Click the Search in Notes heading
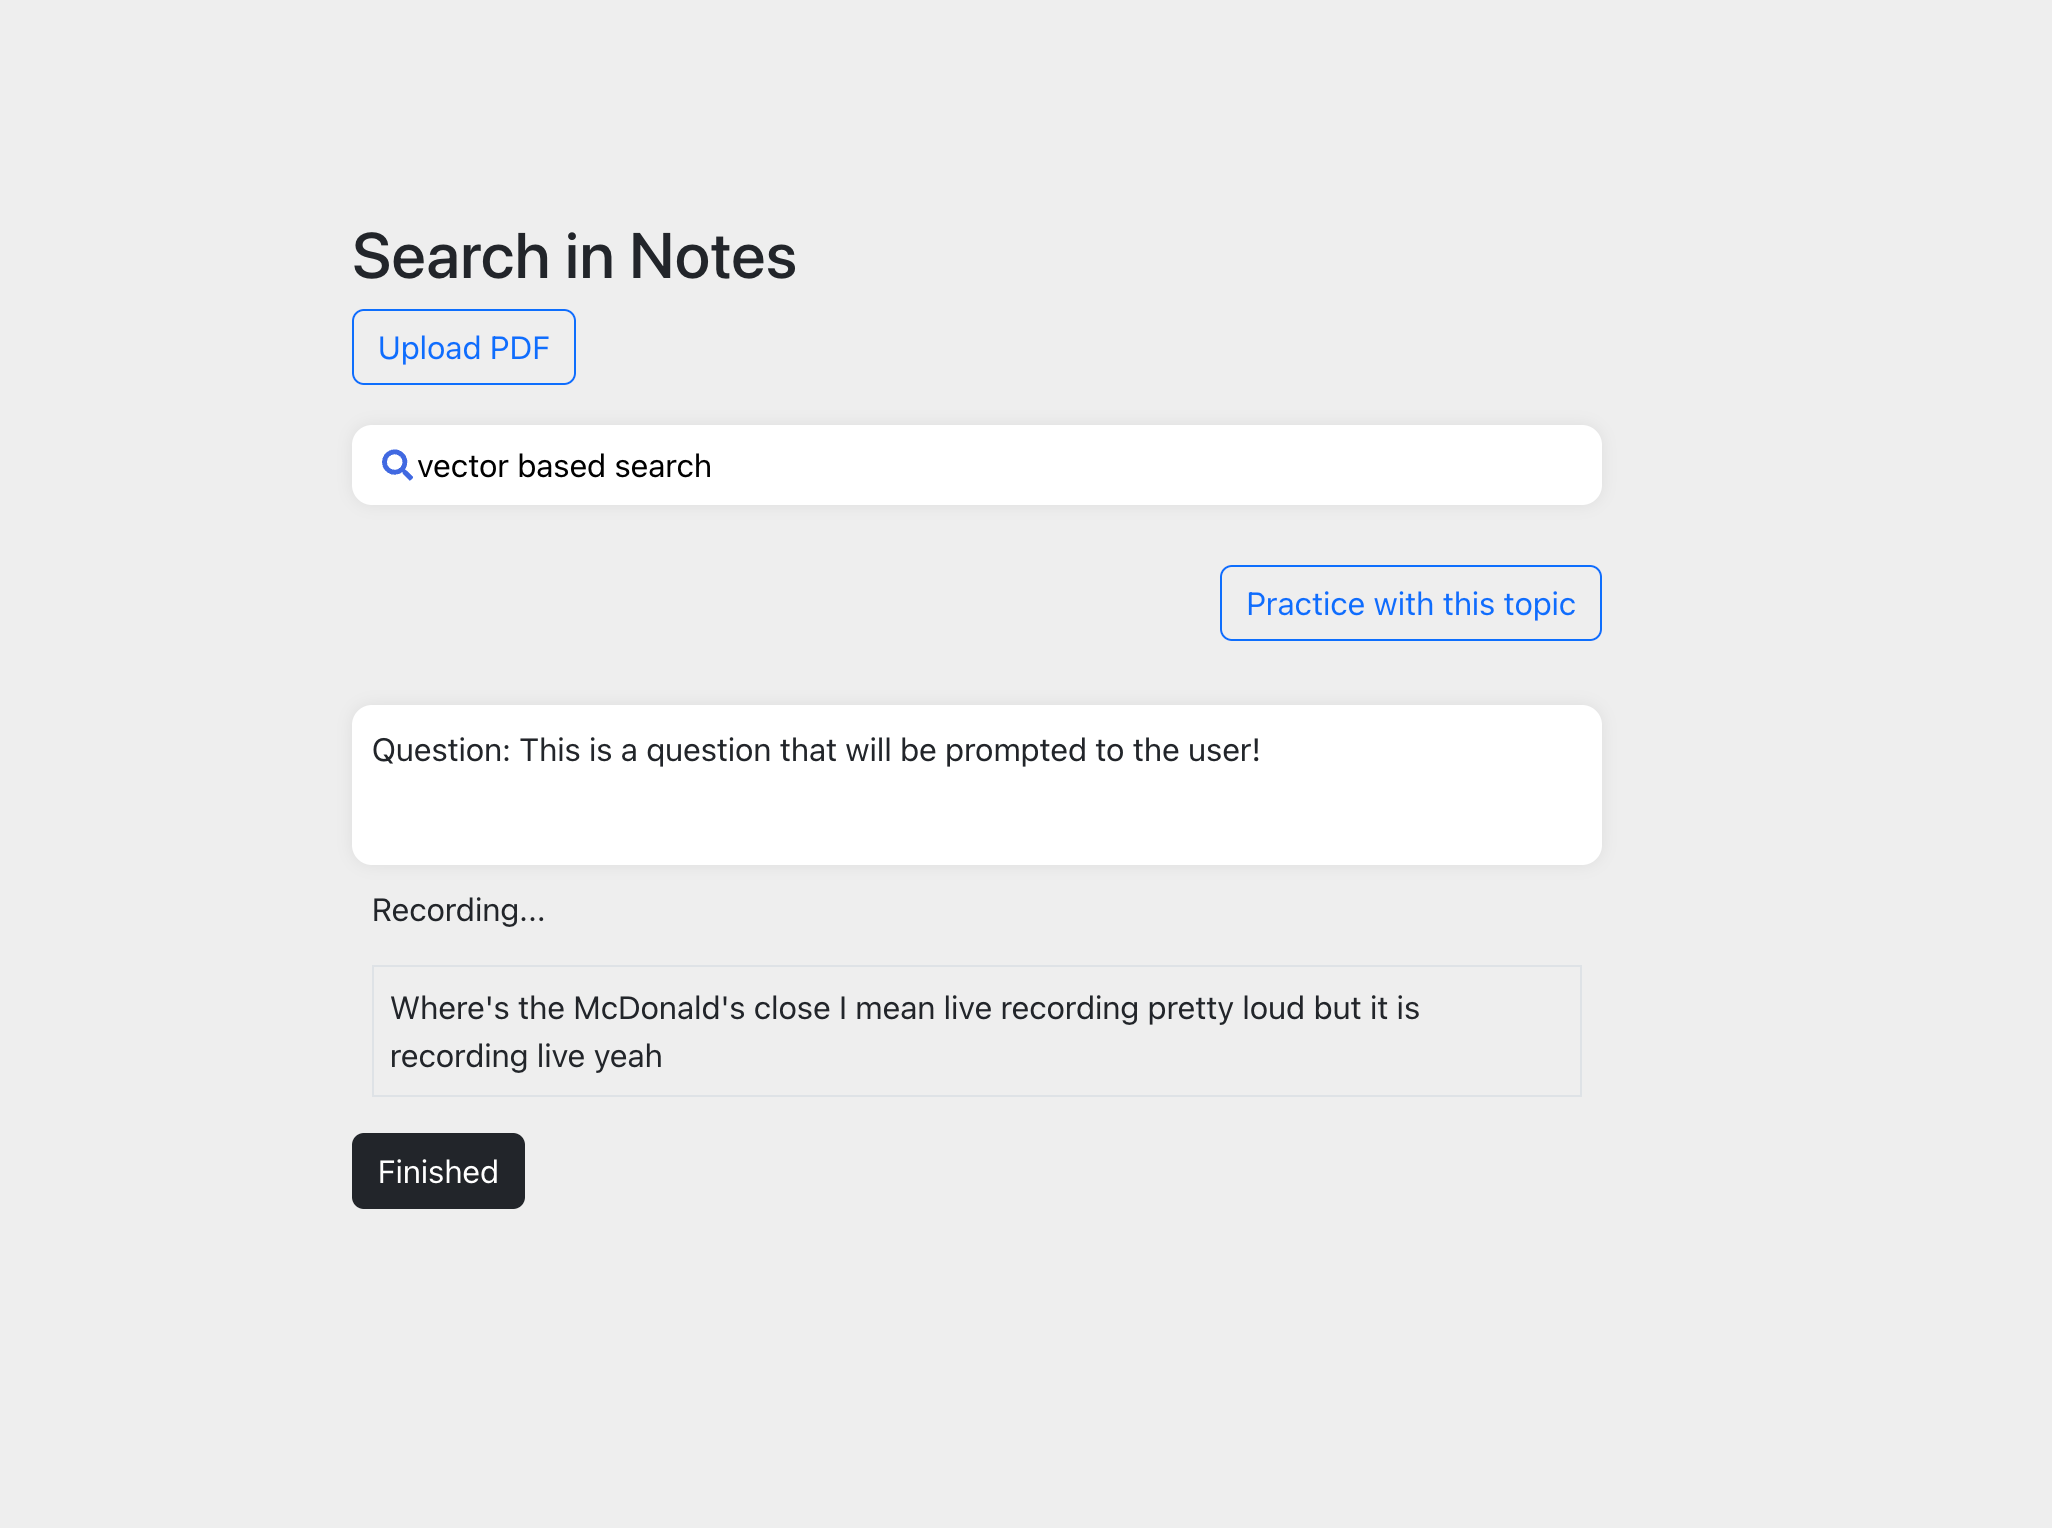 click(x=574, y=256)
